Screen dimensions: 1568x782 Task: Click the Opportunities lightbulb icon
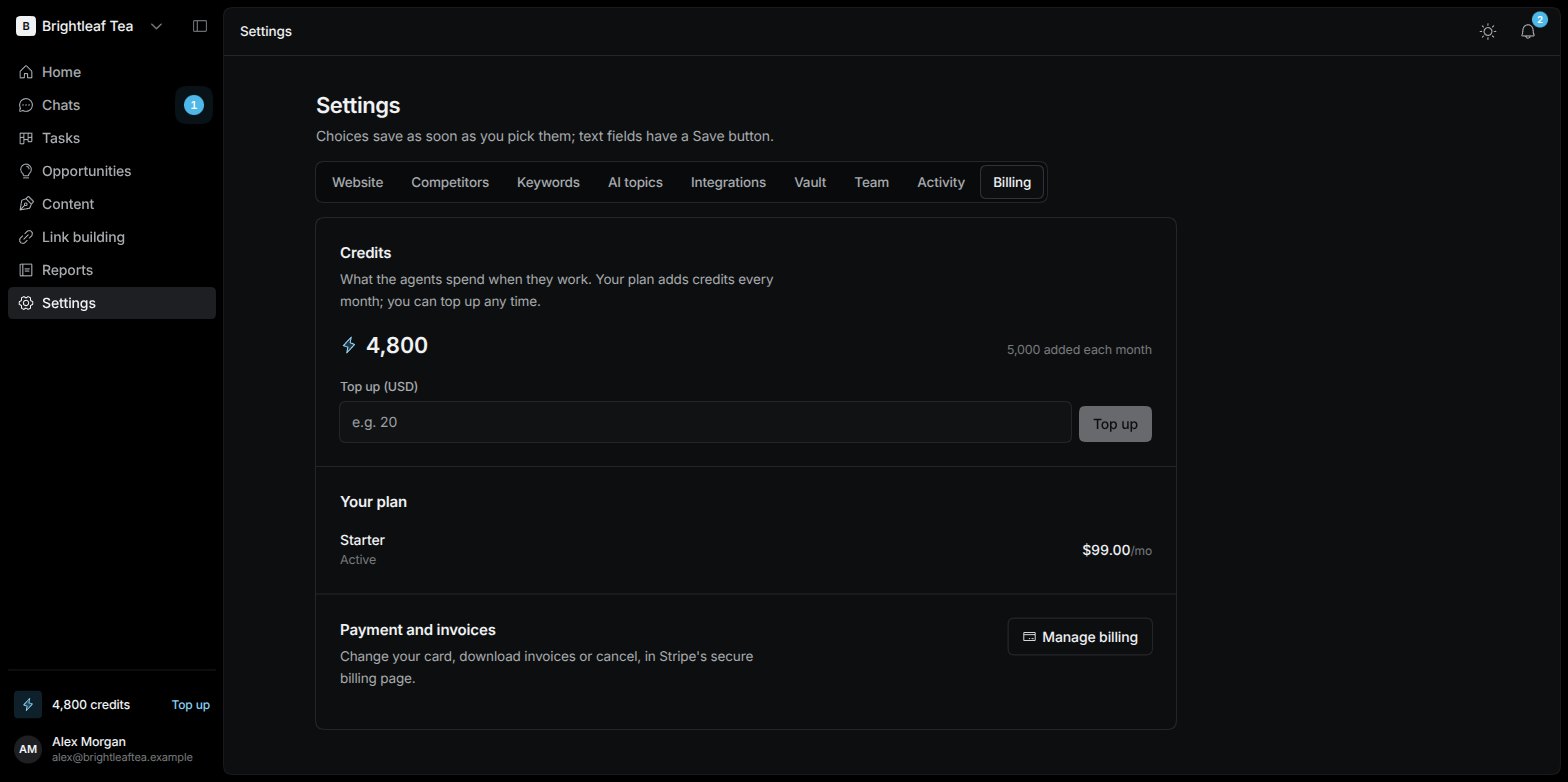click(26, 171)
